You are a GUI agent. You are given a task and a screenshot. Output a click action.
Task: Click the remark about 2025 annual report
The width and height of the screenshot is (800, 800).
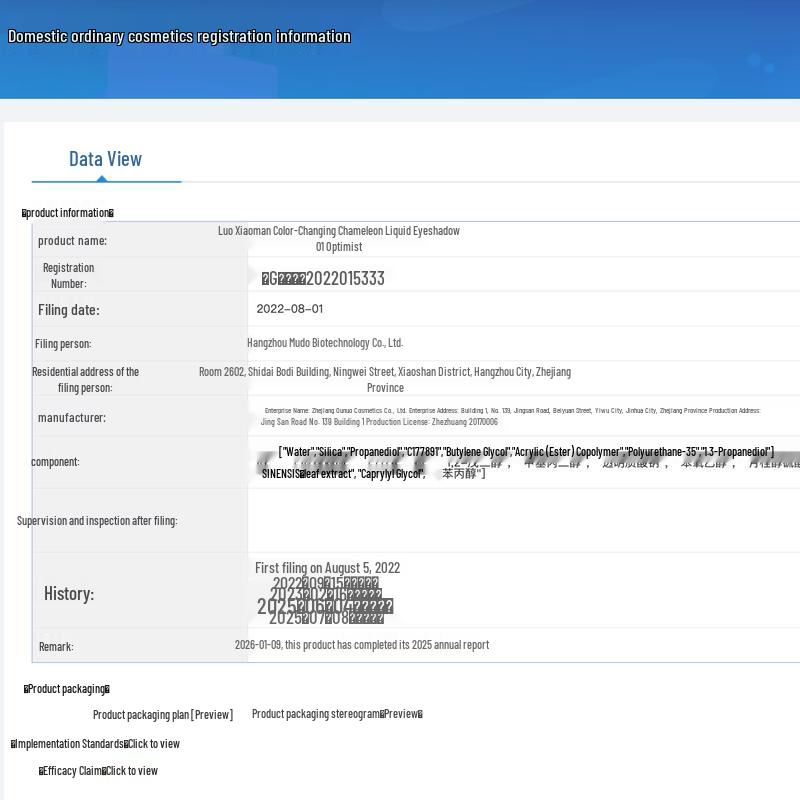point(361,645)
